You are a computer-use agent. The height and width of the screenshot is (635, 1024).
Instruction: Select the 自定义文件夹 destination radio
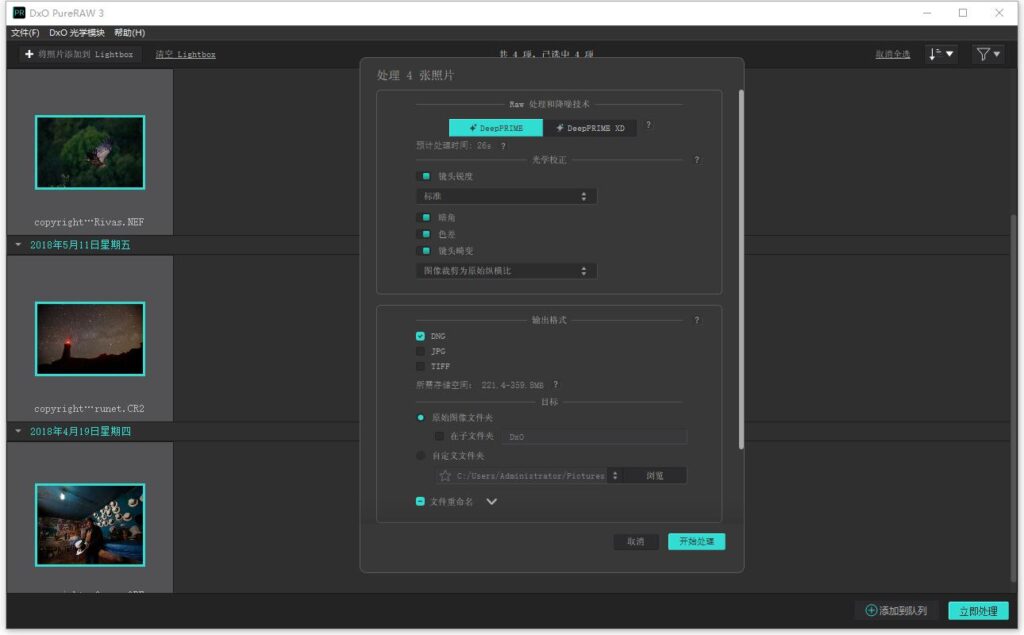tap(421, 456)
